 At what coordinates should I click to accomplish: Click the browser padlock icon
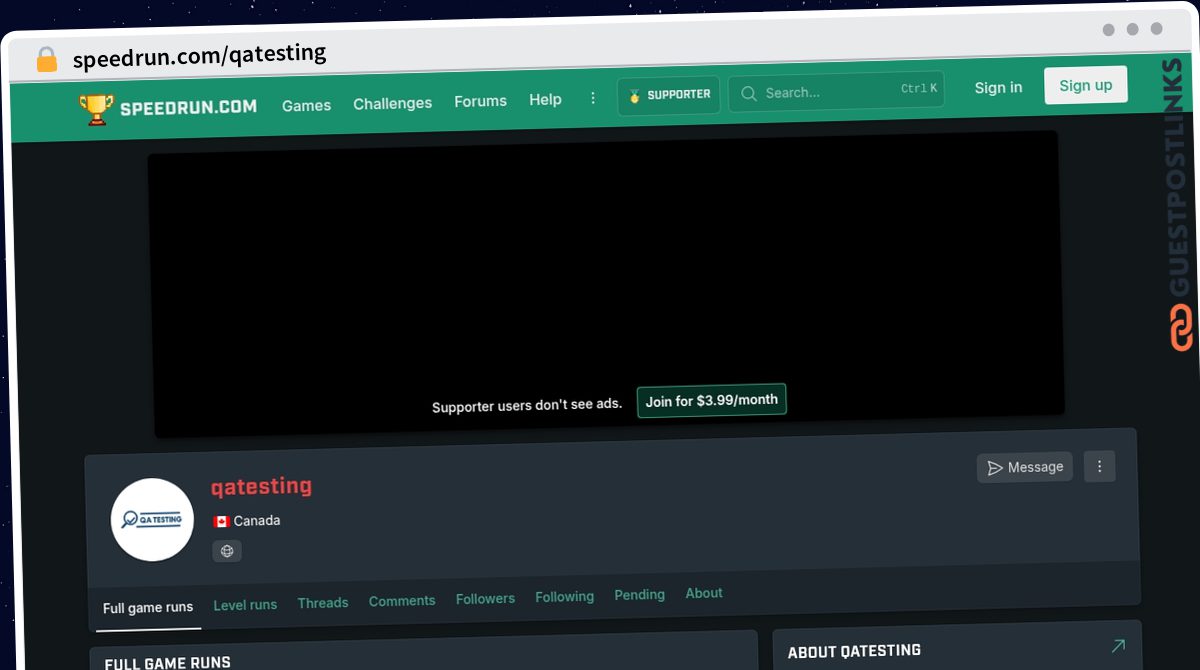47,60
